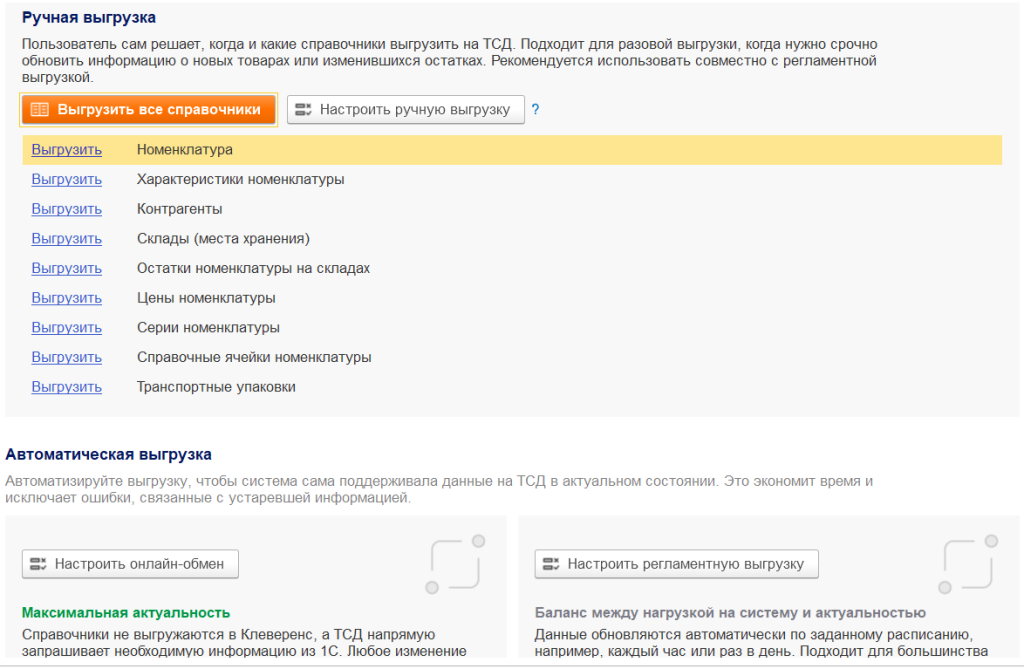Export Контрагенты via its 'Выгрузить' link

[66, 209]
